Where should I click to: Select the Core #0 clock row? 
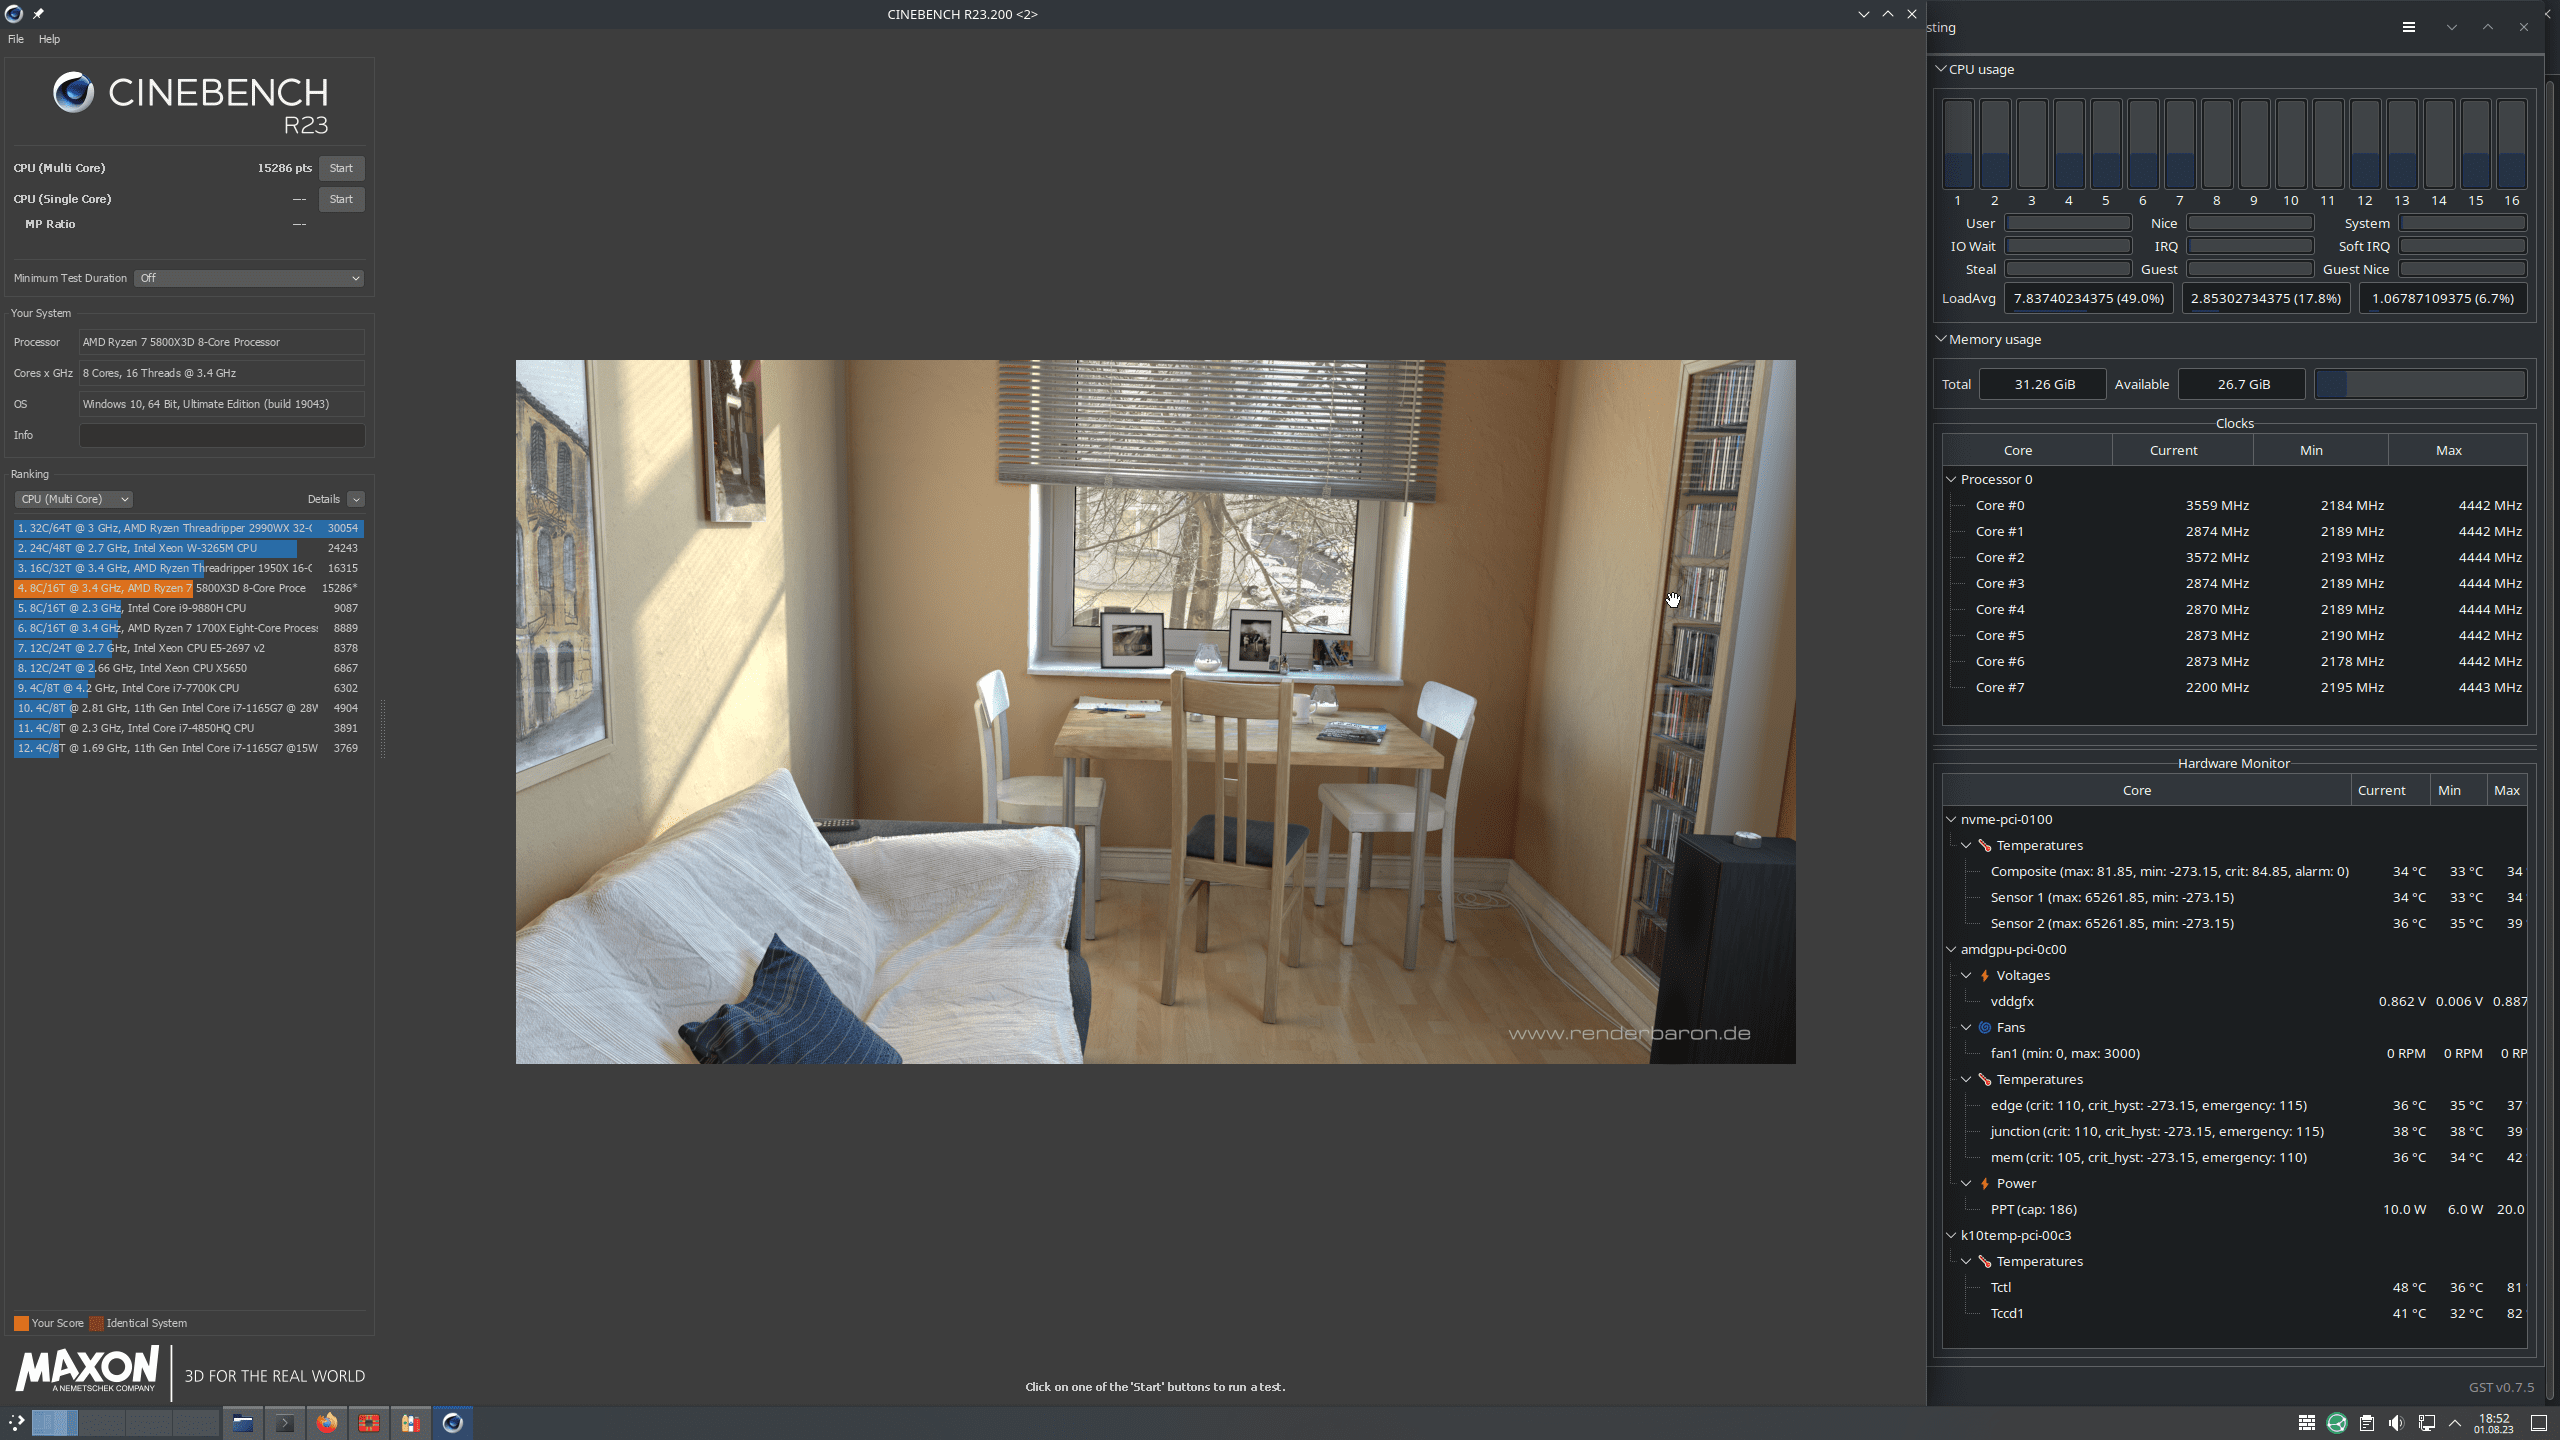[x=2235, y=505]
